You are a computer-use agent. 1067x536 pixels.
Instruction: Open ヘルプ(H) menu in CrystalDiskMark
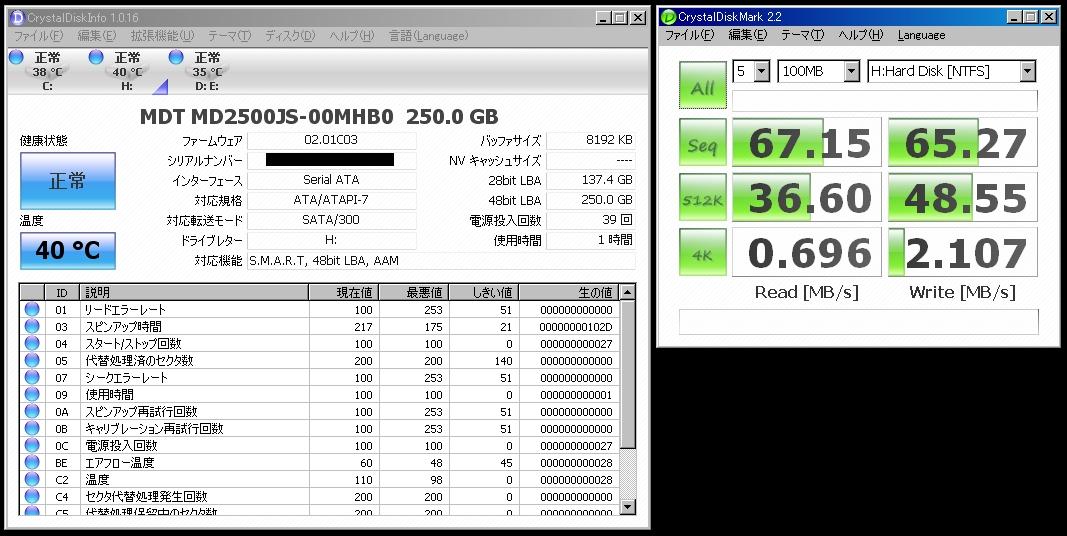tap(860, 35)
